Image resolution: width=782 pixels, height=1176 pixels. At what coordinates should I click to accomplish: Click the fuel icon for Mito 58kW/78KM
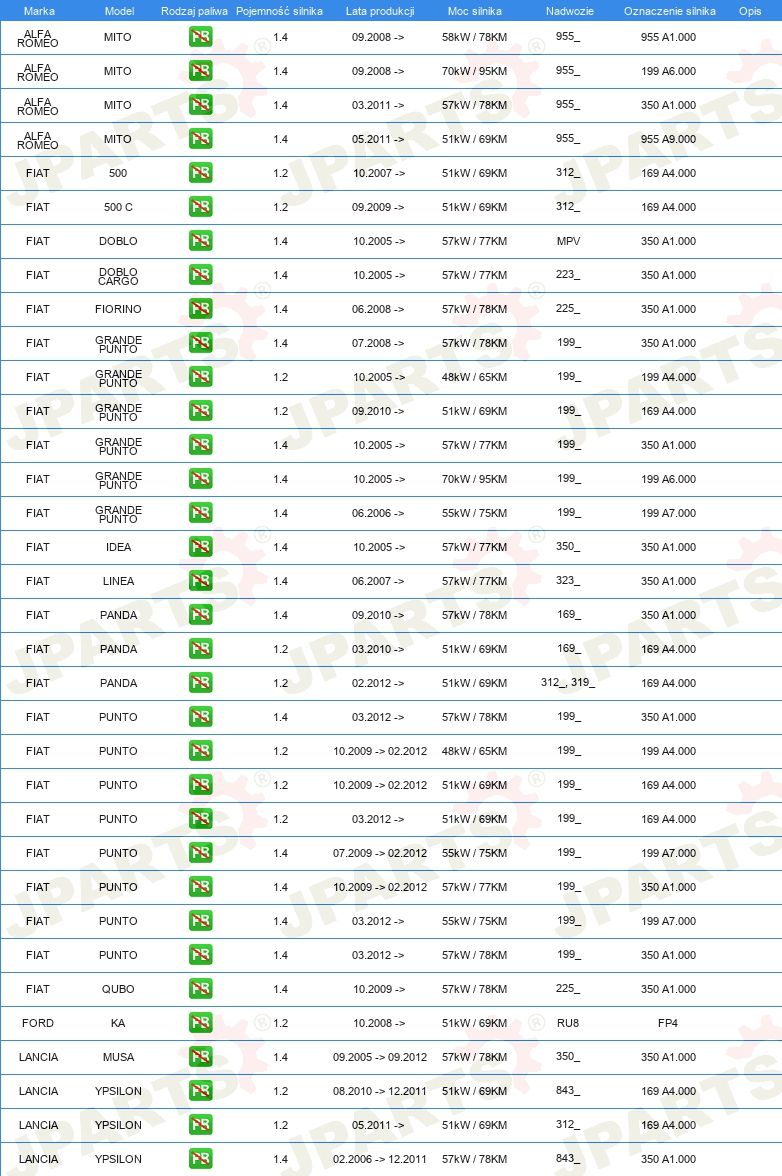coord(200,37)
